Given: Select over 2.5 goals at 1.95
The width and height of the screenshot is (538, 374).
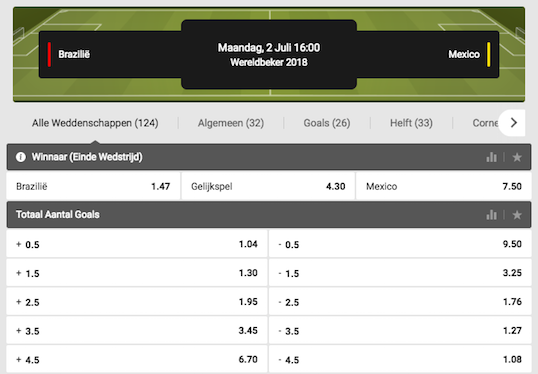Looking at the screenshot, I should 137,302.
